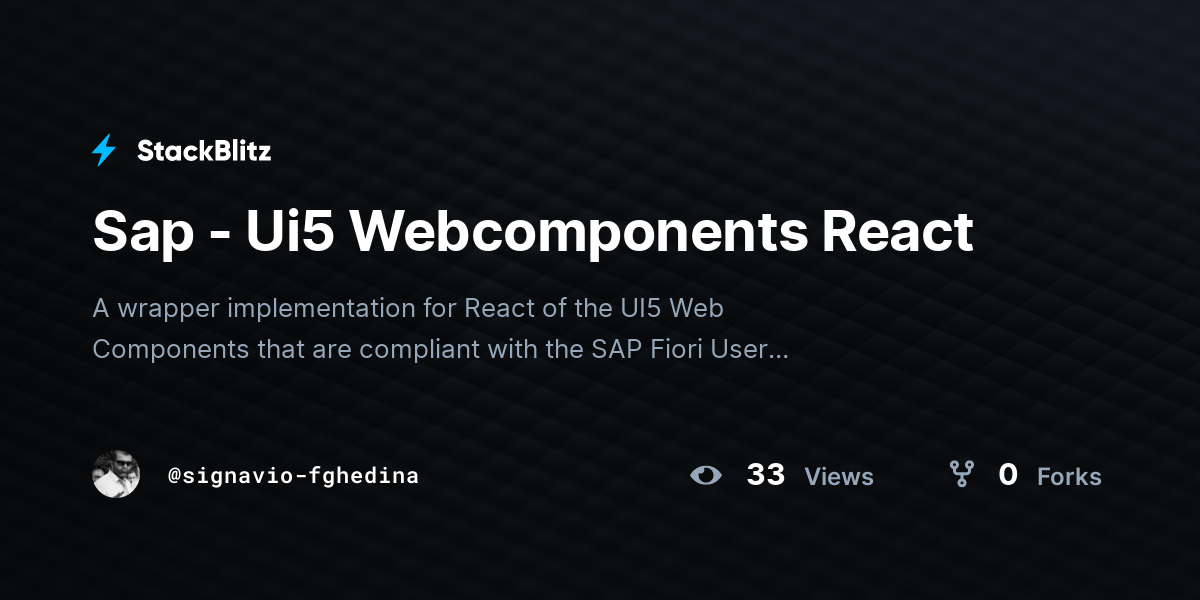
Task: Select the 0 fork count number
Action: (x=1008, y=475)
